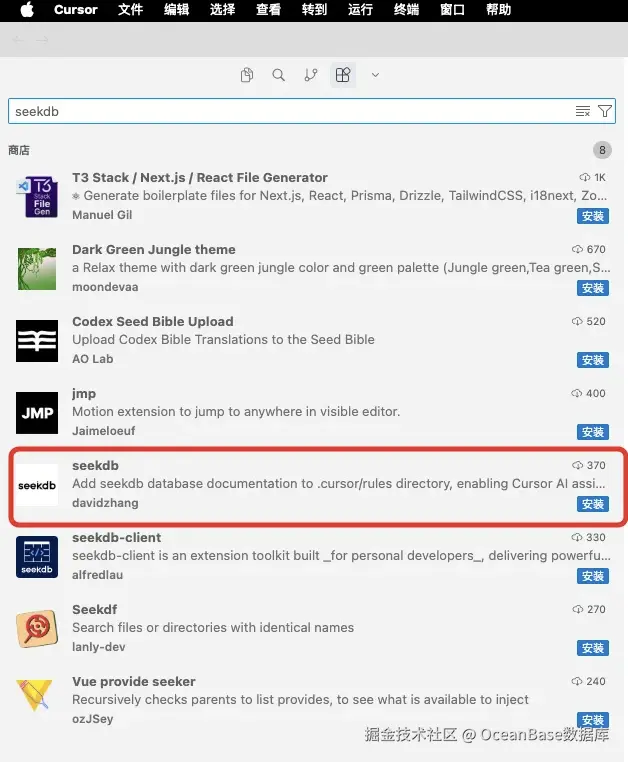This screenshot has width=628, height=762.
Task: Click publisher name lanly-dev
Action: 99,647
